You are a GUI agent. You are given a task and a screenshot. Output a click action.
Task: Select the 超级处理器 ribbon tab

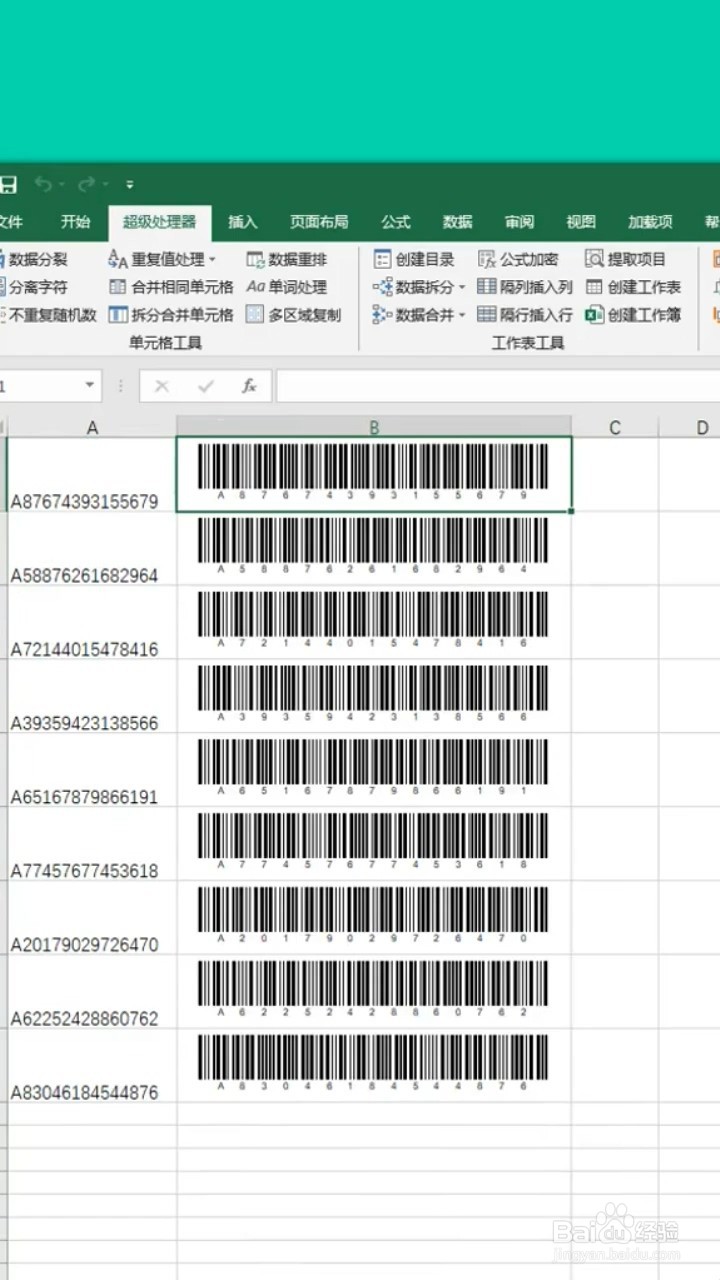click(160, 222)
